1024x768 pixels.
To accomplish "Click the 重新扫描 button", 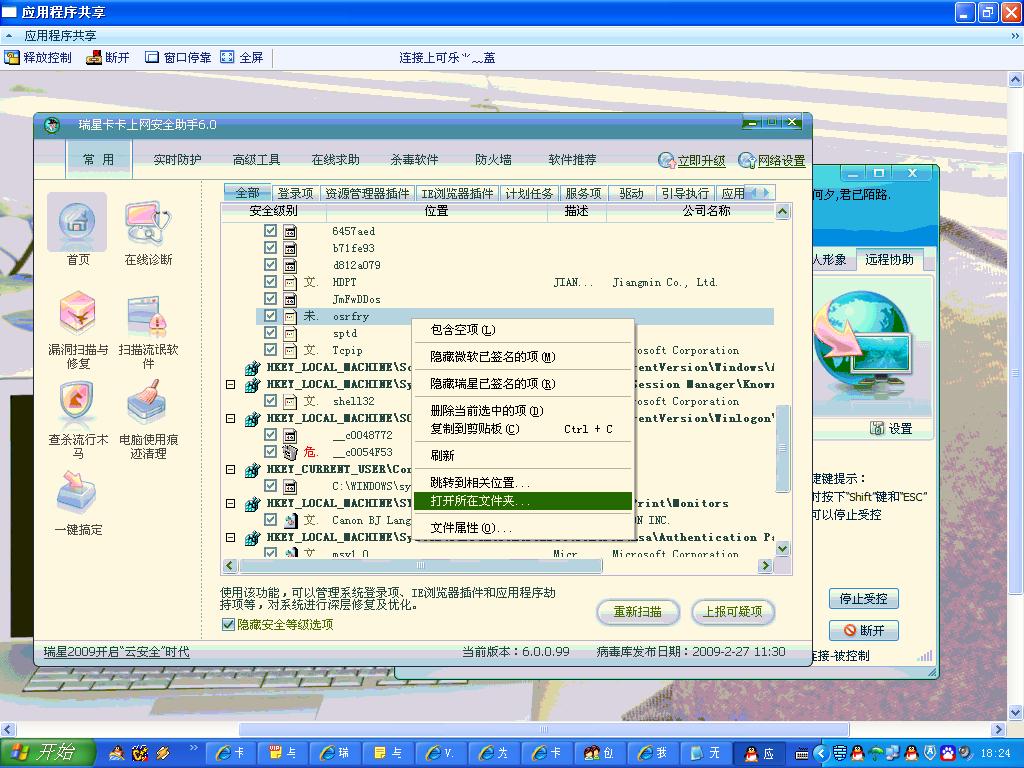I will (x=637, y=612).
